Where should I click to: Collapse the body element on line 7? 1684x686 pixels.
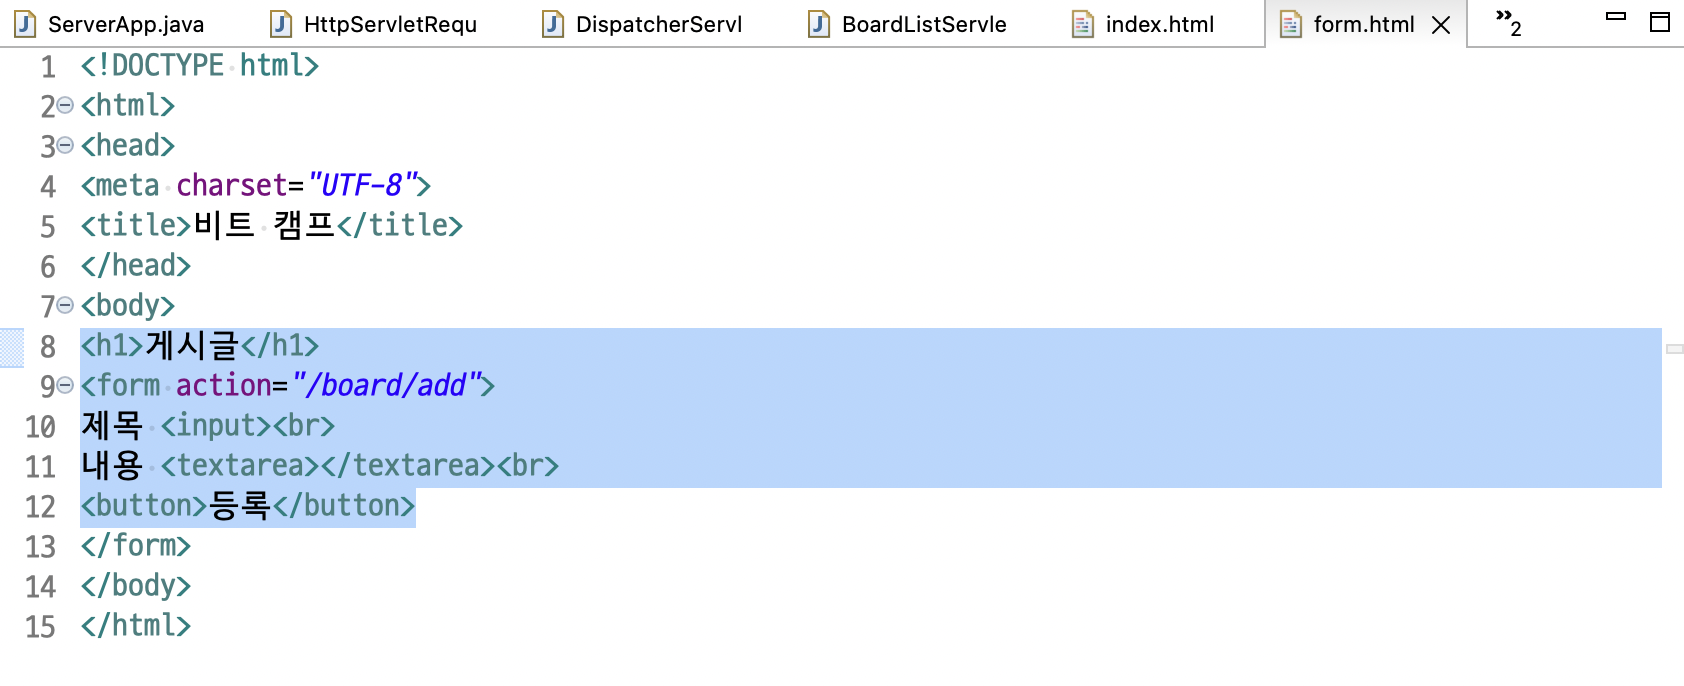tap(65, 305)
